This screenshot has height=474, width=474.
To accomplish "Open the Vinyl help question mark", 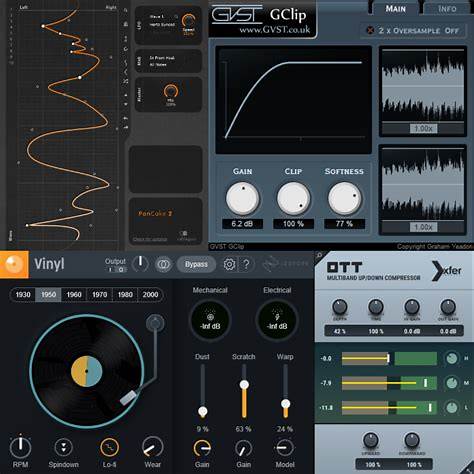I will [x=246, y=264].
